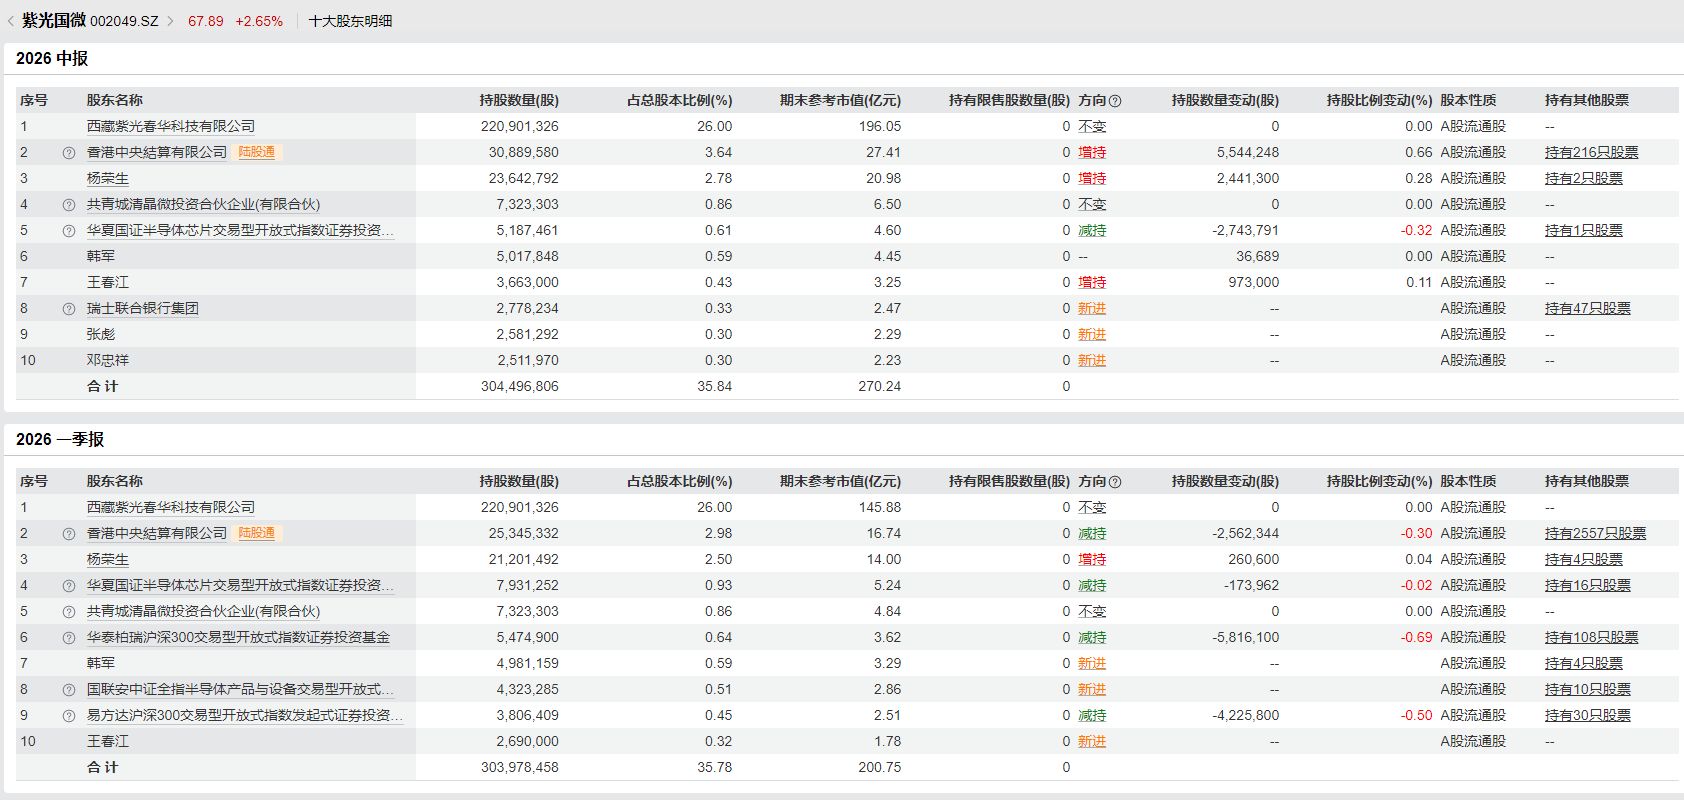Click the 持有1只股票 link
Viewport: 1684px width, 800px height.
1583,230
